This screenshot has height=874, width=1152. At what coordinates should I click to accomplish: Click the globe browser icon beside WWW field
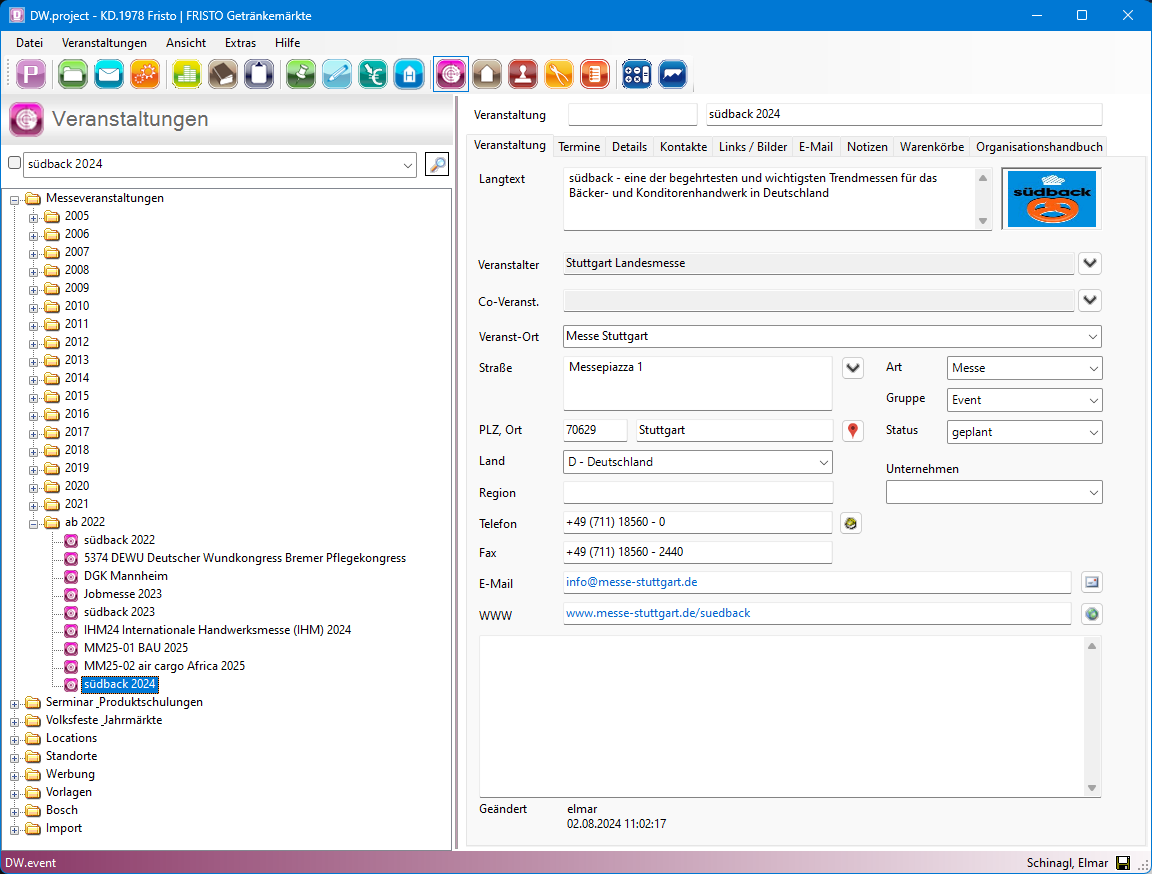pyautogui.click(x=1092, y=614)
